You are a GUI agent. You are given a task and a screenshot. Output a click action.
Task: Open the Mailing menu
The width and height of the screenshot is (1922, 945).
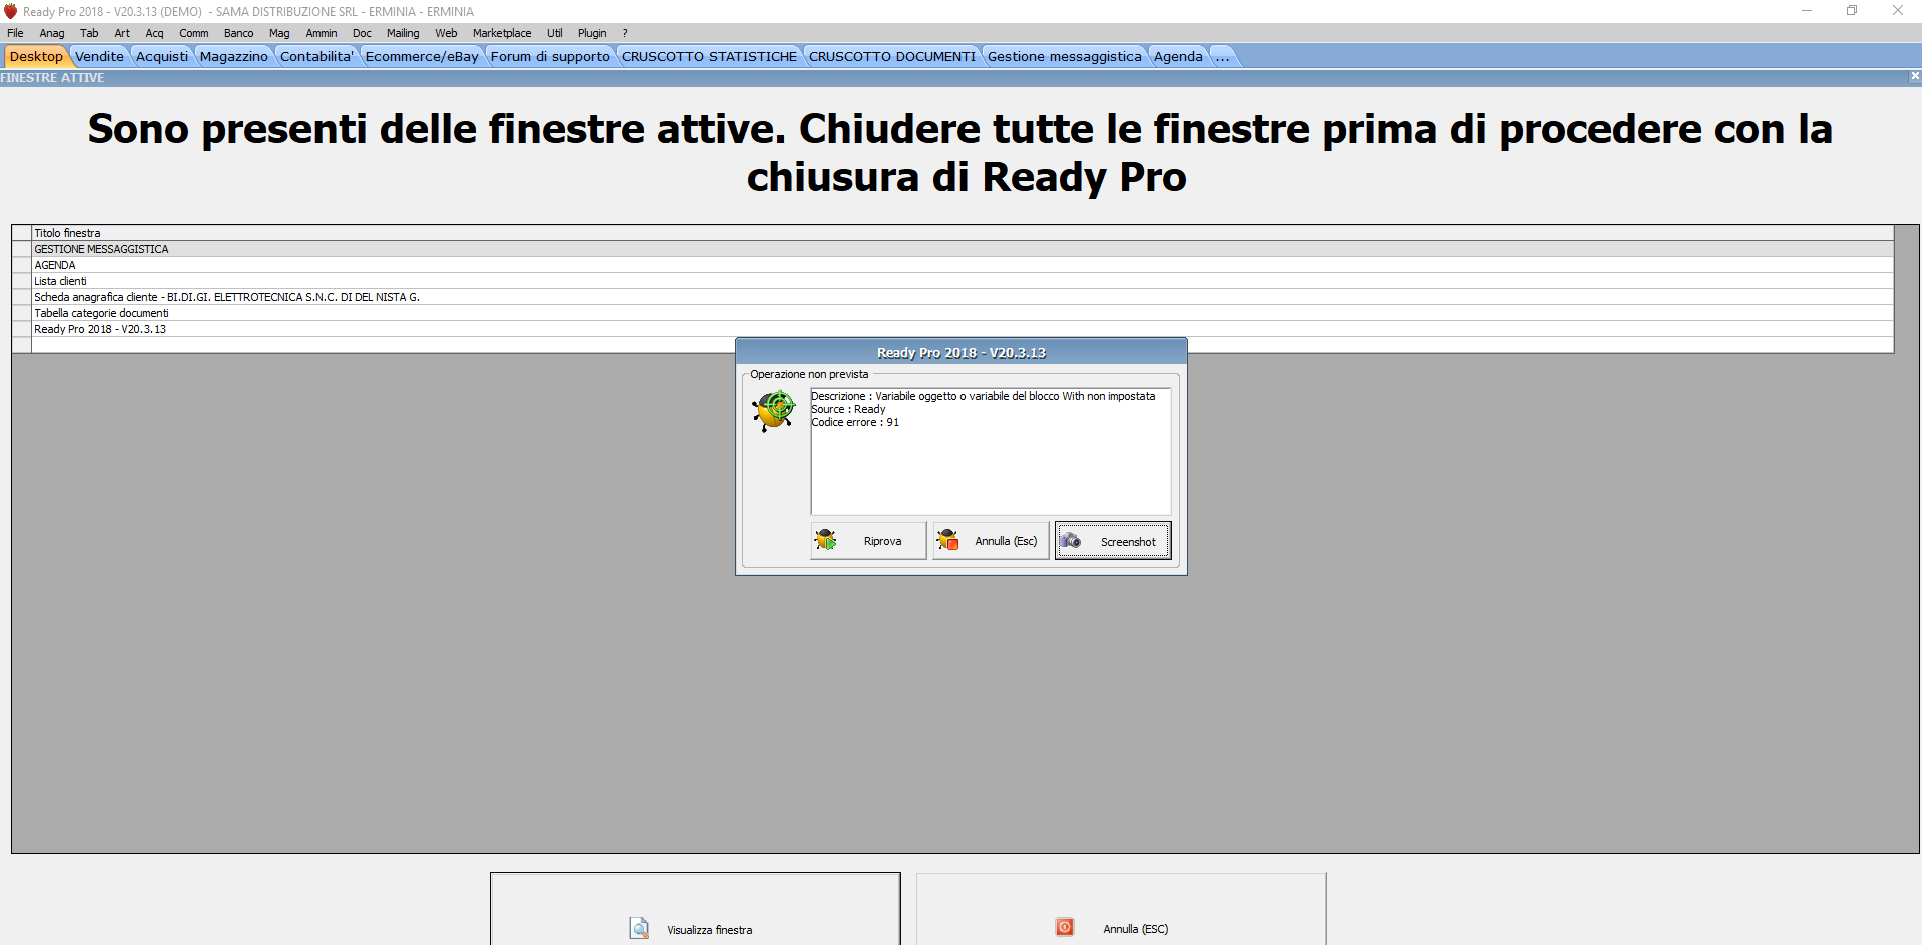(403, 33)
